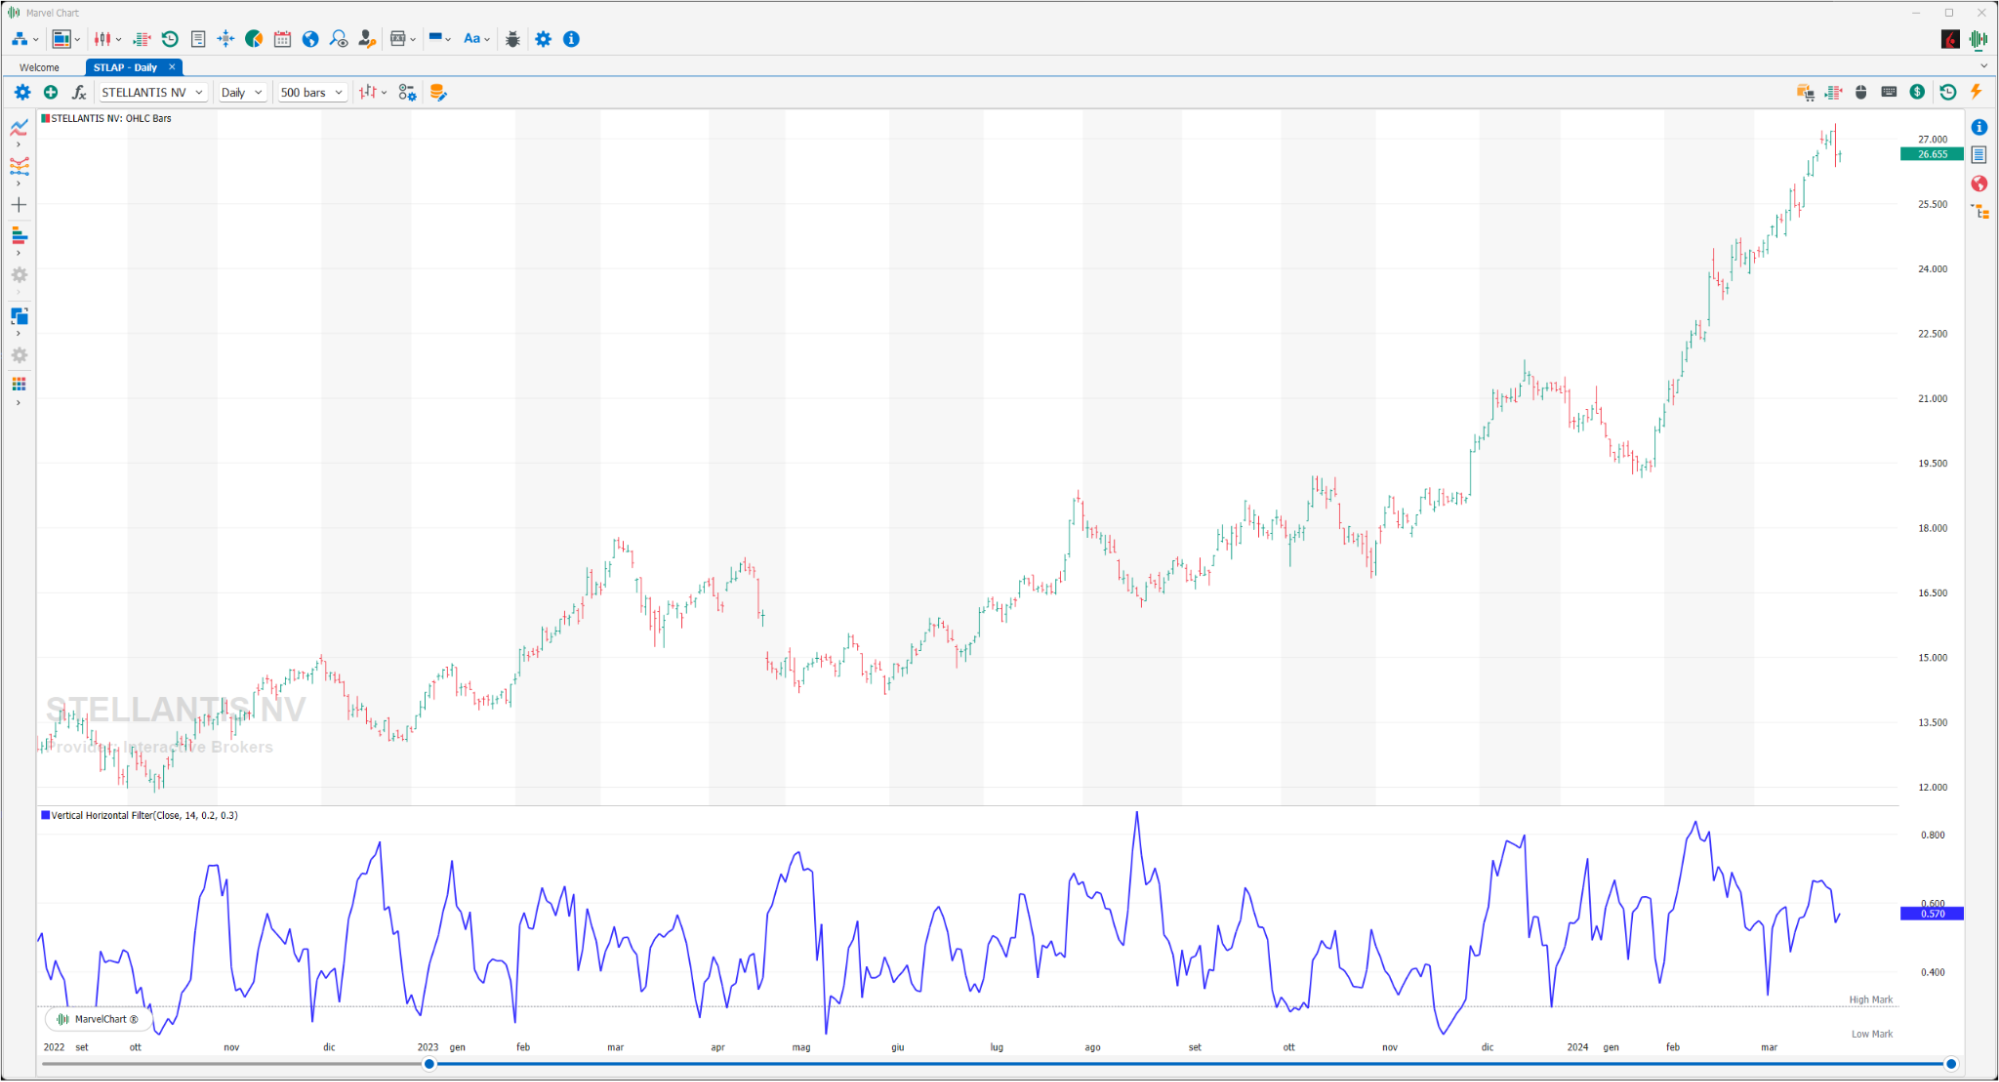Viewport: 1999px width, 1082px height.
Task: Click the 0.570 indicator value label
Action: [1931, 914]
